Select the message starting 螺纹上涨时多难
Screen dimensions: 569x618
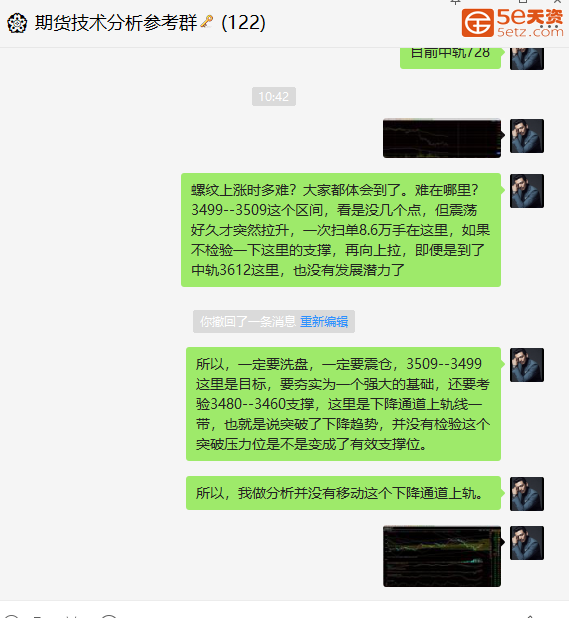[341, 230]
